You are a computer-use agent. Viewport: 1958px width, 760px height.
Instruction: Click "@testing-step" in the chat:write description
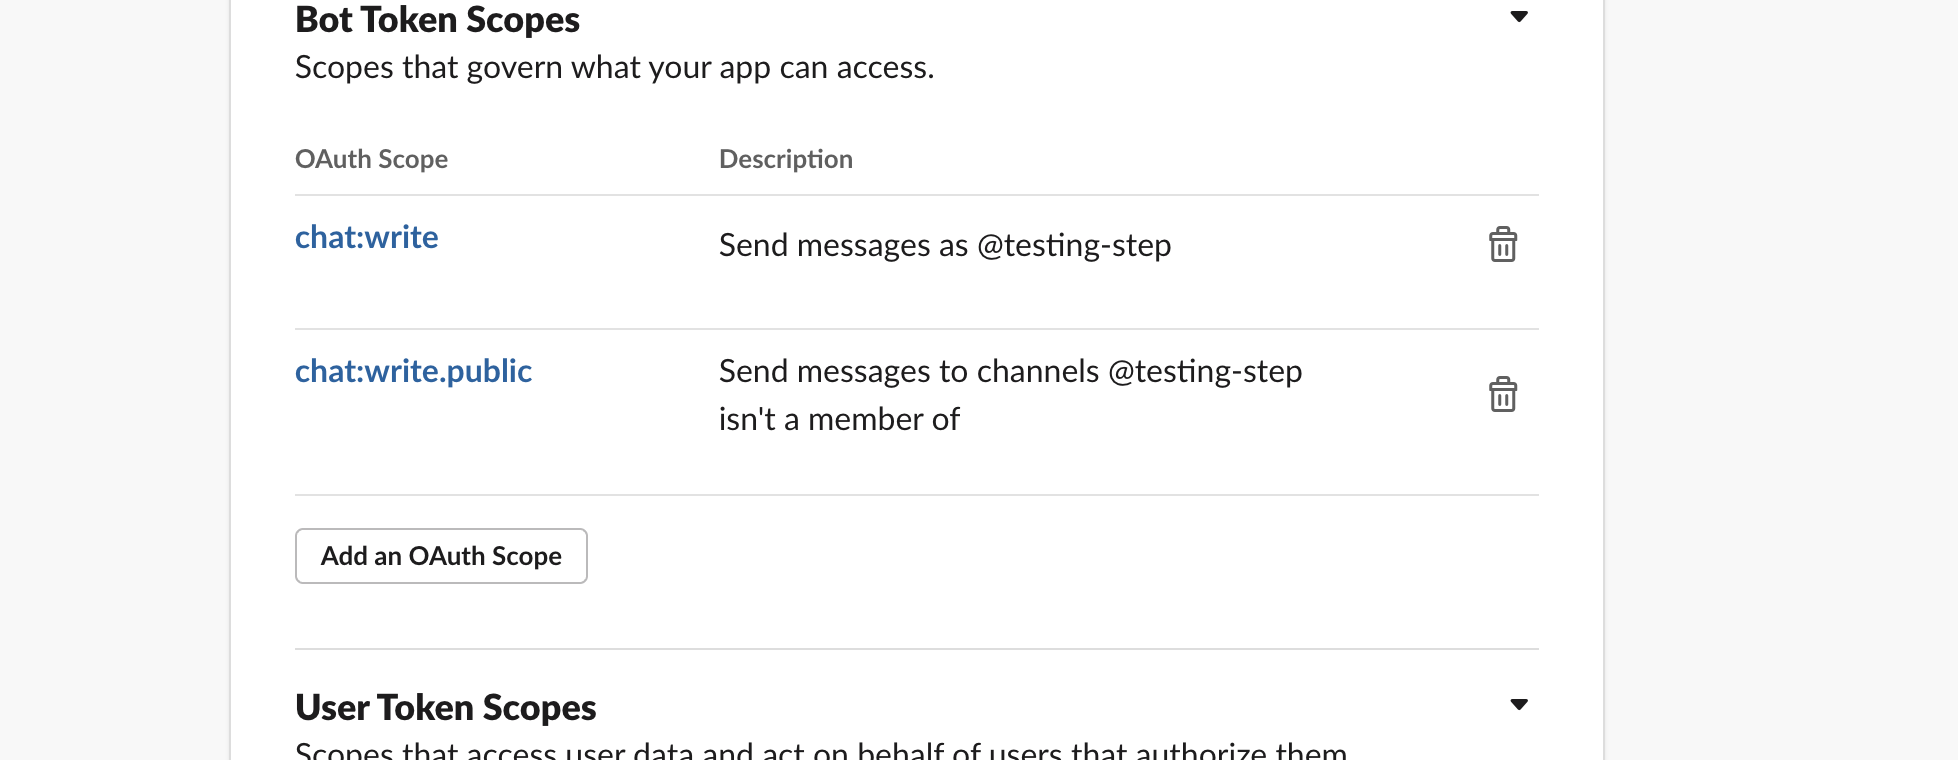click(1073, 245)
